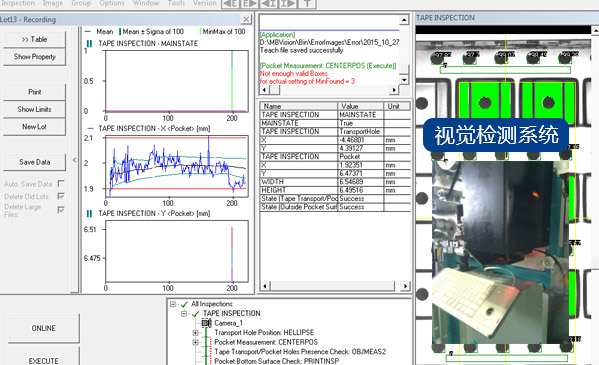
Task: Open the Tools menu
Action: tap(176, 3)
